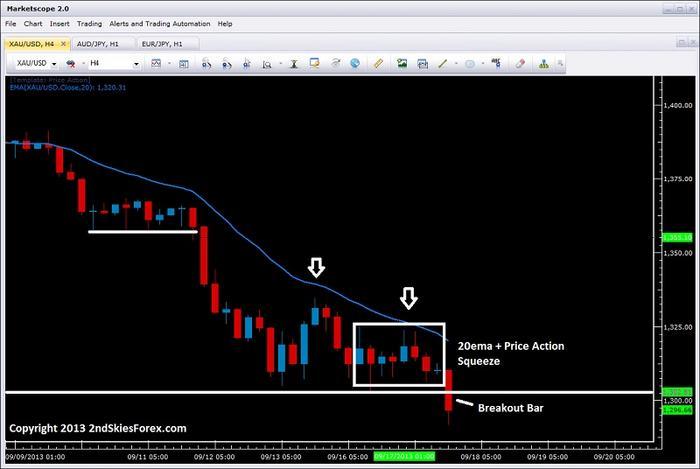Click the middle of the three scroll chart icons
Image resolution: width=700 pixels, height=469 pixels.
click(227, 64)
